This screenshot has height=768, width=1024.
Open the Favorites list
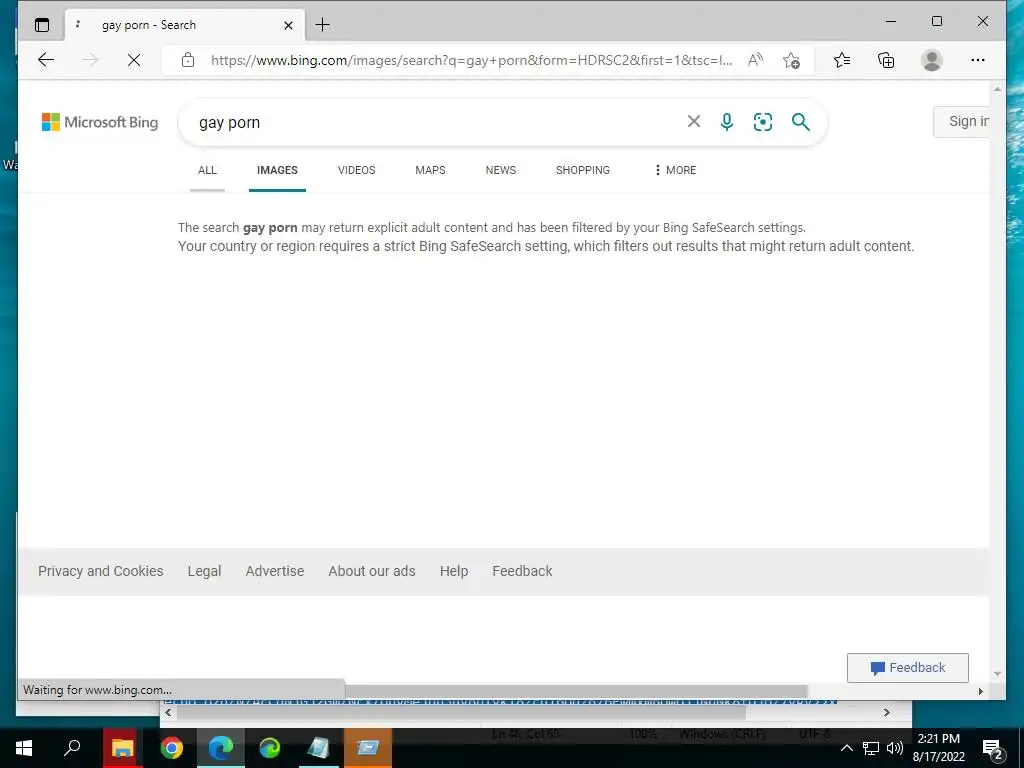tap(842, 60)
